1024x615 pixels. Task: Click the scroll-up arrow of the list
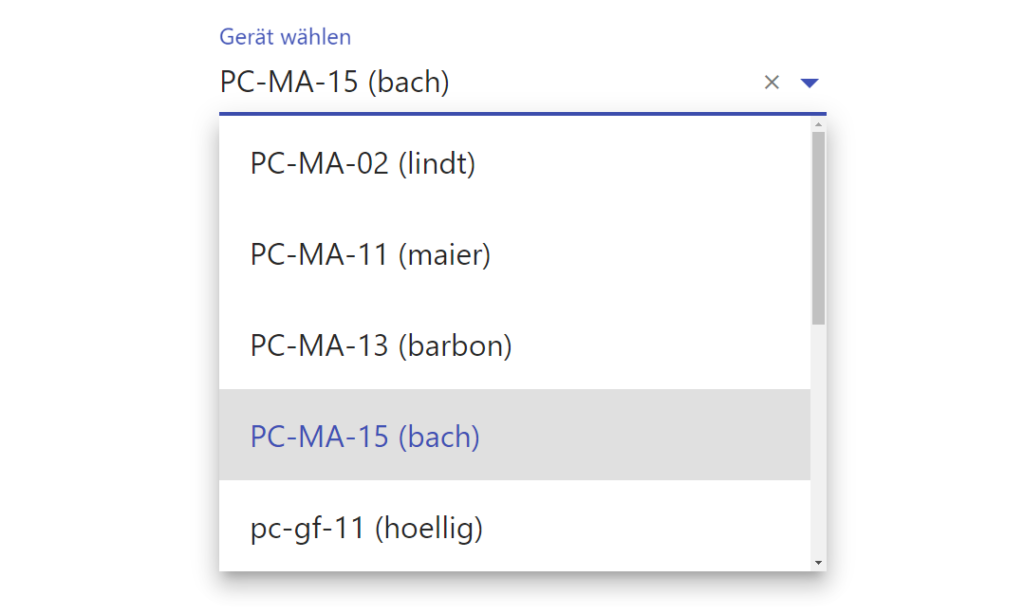coord(819,125)
